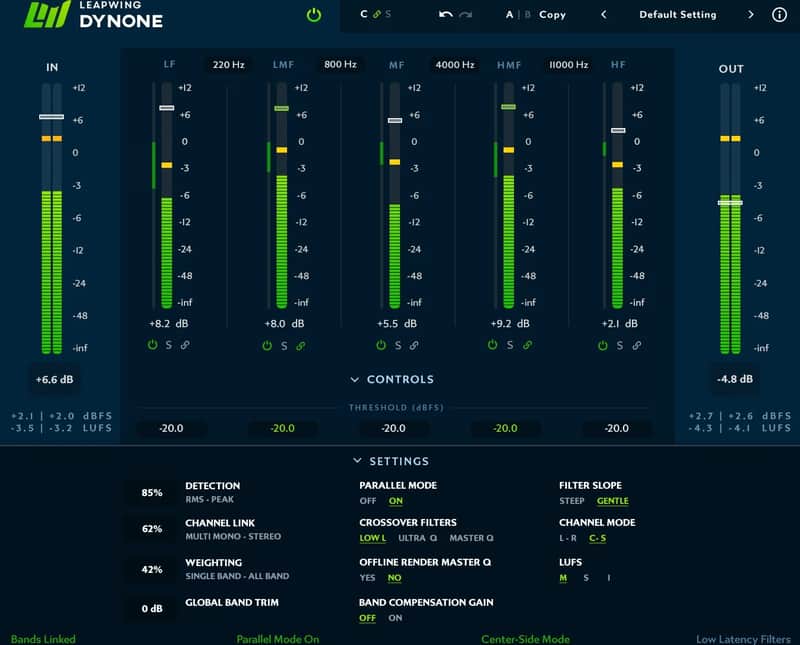Solo the HMF band
Image resolution: width=800 pixels, height=645 pixels.
pos(510,345)
